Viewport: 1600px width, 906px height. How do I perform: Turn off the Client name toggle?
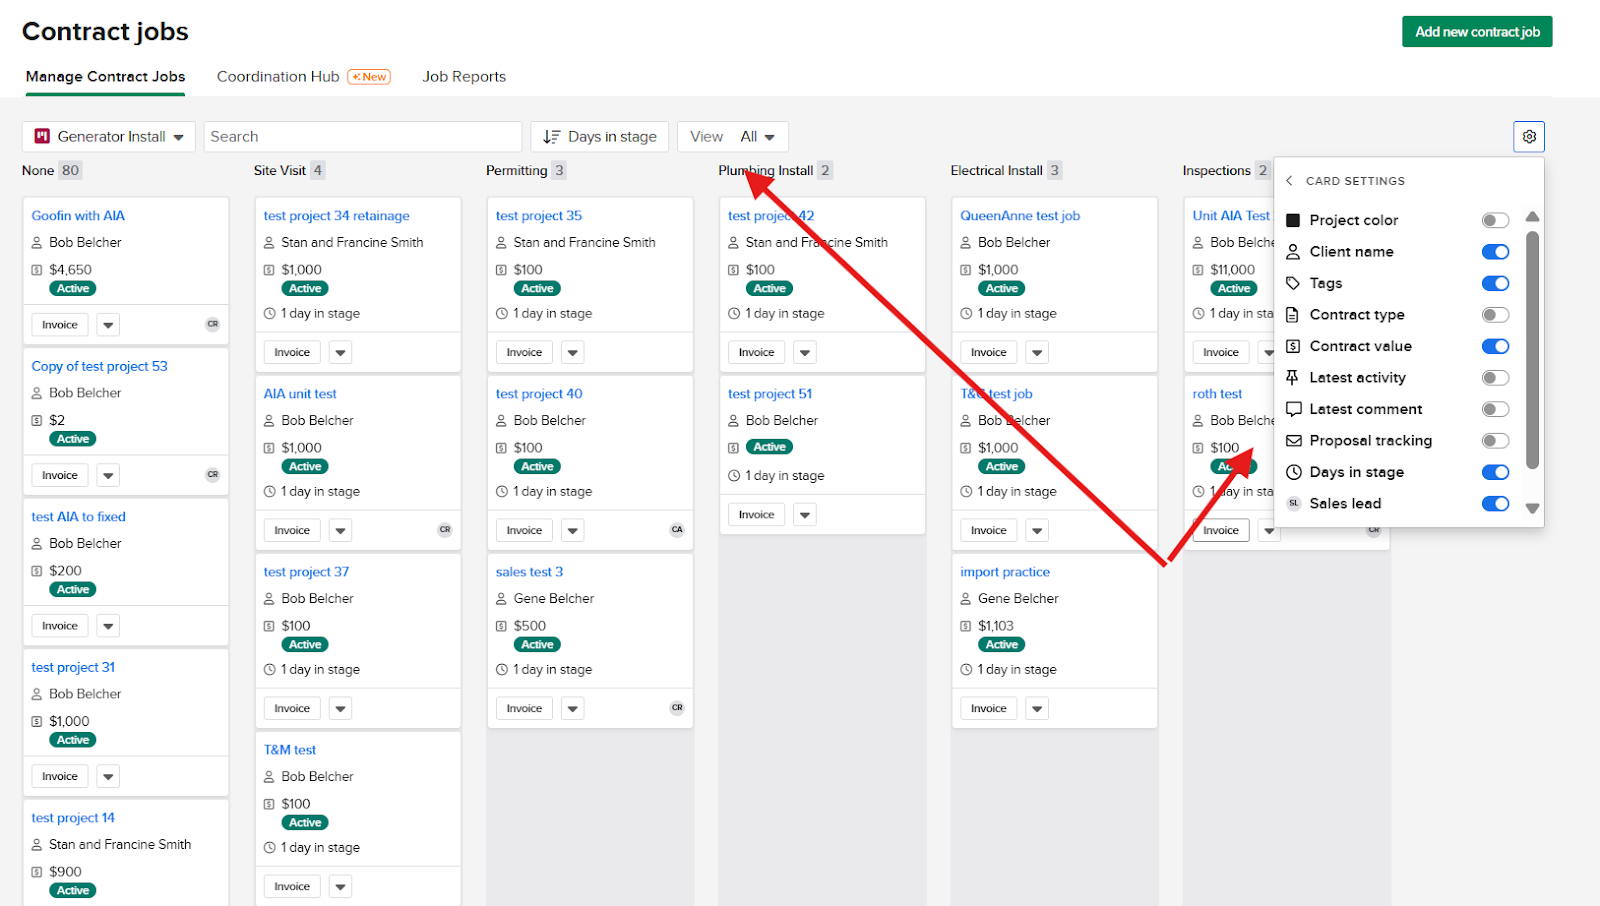pyautogui.click(x=1495, y=252)
